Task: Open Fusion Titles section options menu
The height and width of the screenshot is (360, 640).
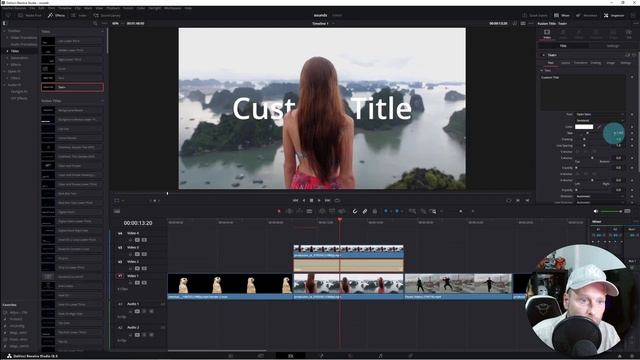Action: [x=102, y=101]
